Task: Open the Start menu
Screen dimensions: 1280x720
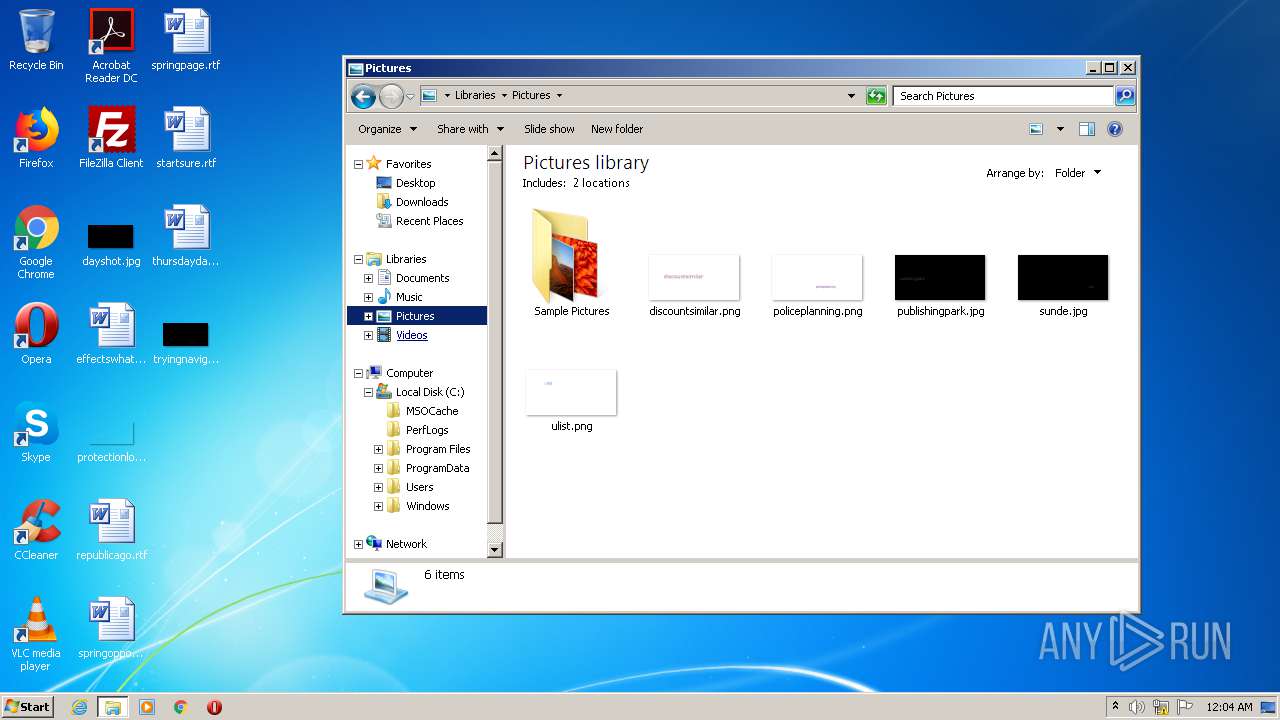Action: [x=28, y=707]
